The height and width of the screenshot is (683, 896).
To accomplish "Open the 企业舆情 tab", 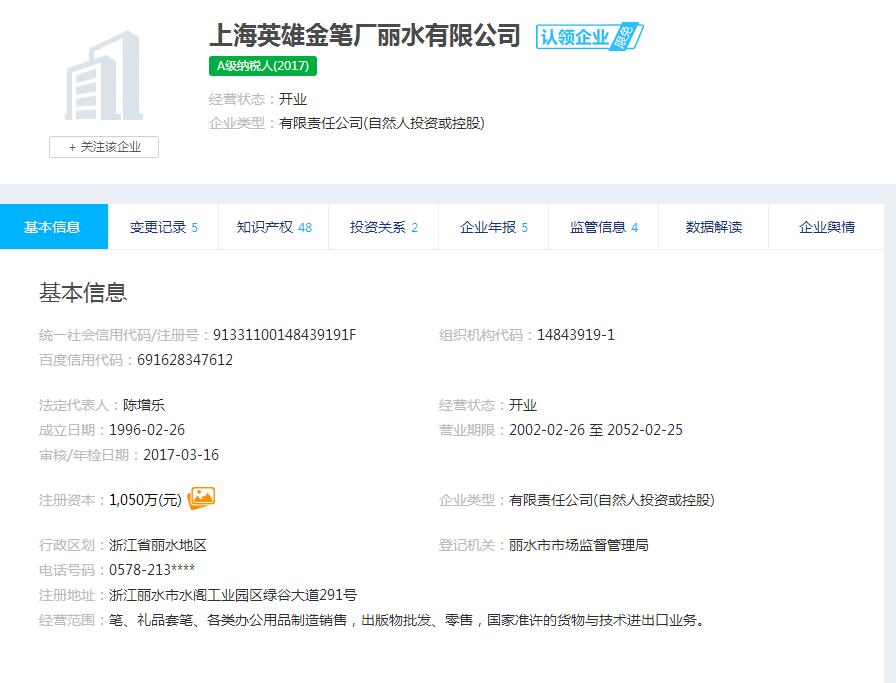I will (x=826, y=227).
